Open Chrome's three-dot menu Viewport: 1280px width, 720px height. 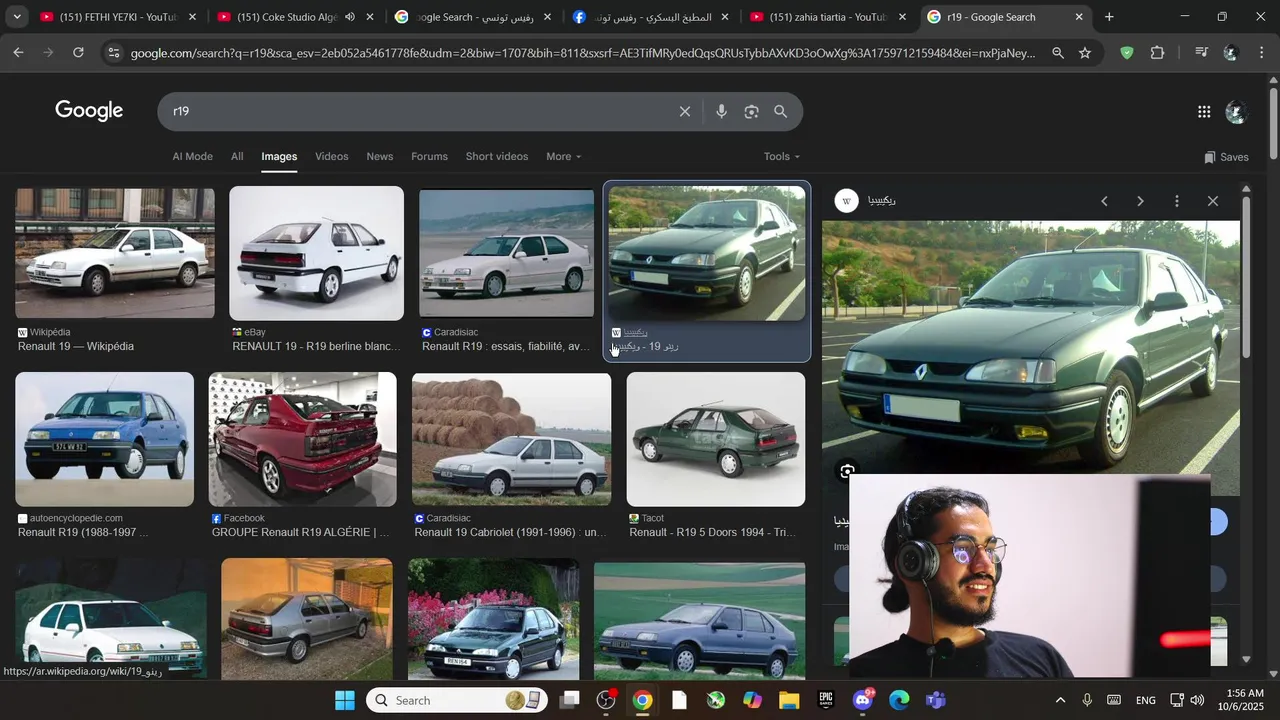[x=1262, y=53]
